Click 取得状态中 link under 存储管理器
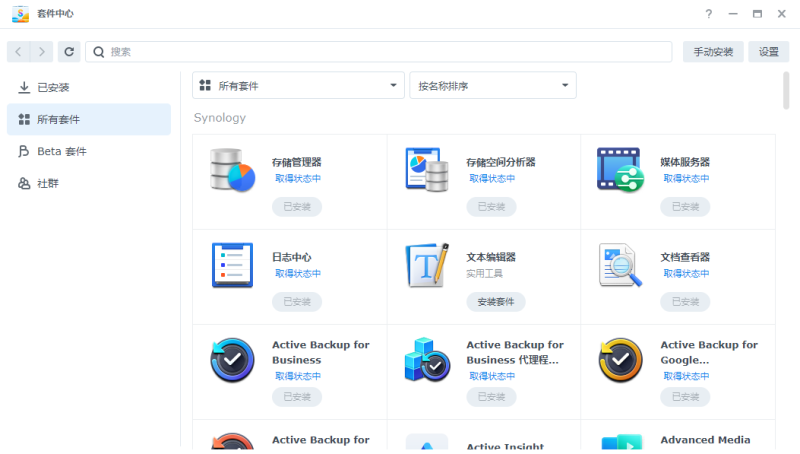Viewport: 800px width, 454px height. click(x=298, y=179)
